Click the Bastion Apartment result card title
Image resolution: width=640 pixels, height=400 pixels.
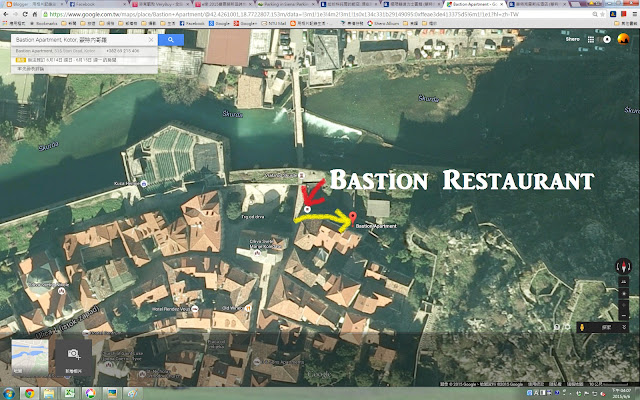pos(34,51)
